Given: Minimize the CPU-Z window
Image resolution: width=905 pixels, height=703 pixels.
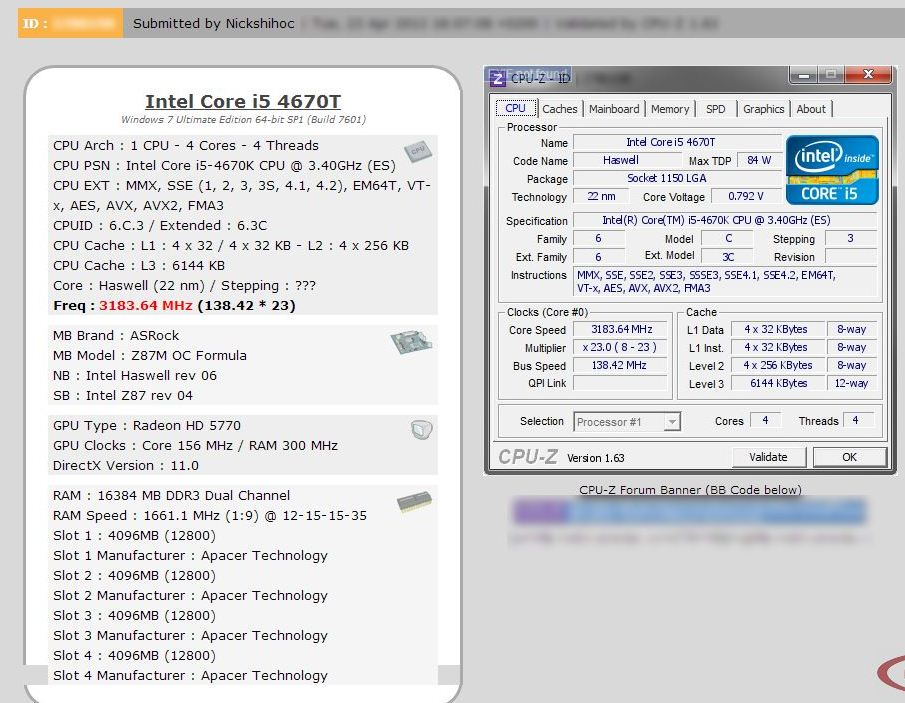Looking at the screenshot, I should point(804,74).
